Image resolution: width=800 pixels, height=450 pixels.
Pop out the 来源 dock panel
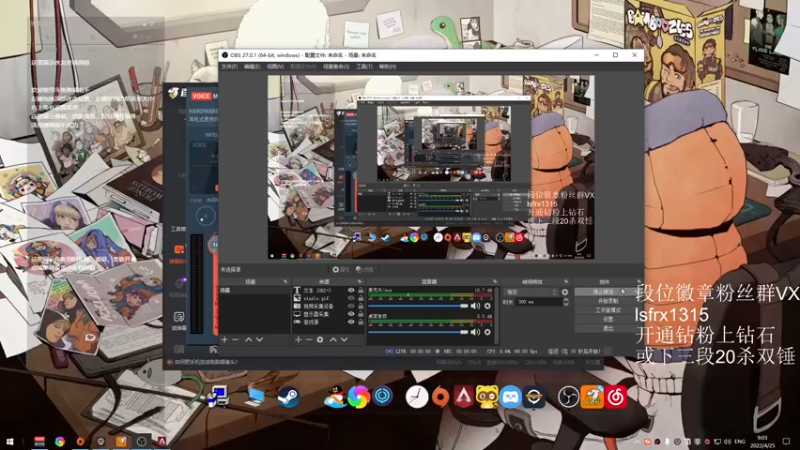pos(360,282)
